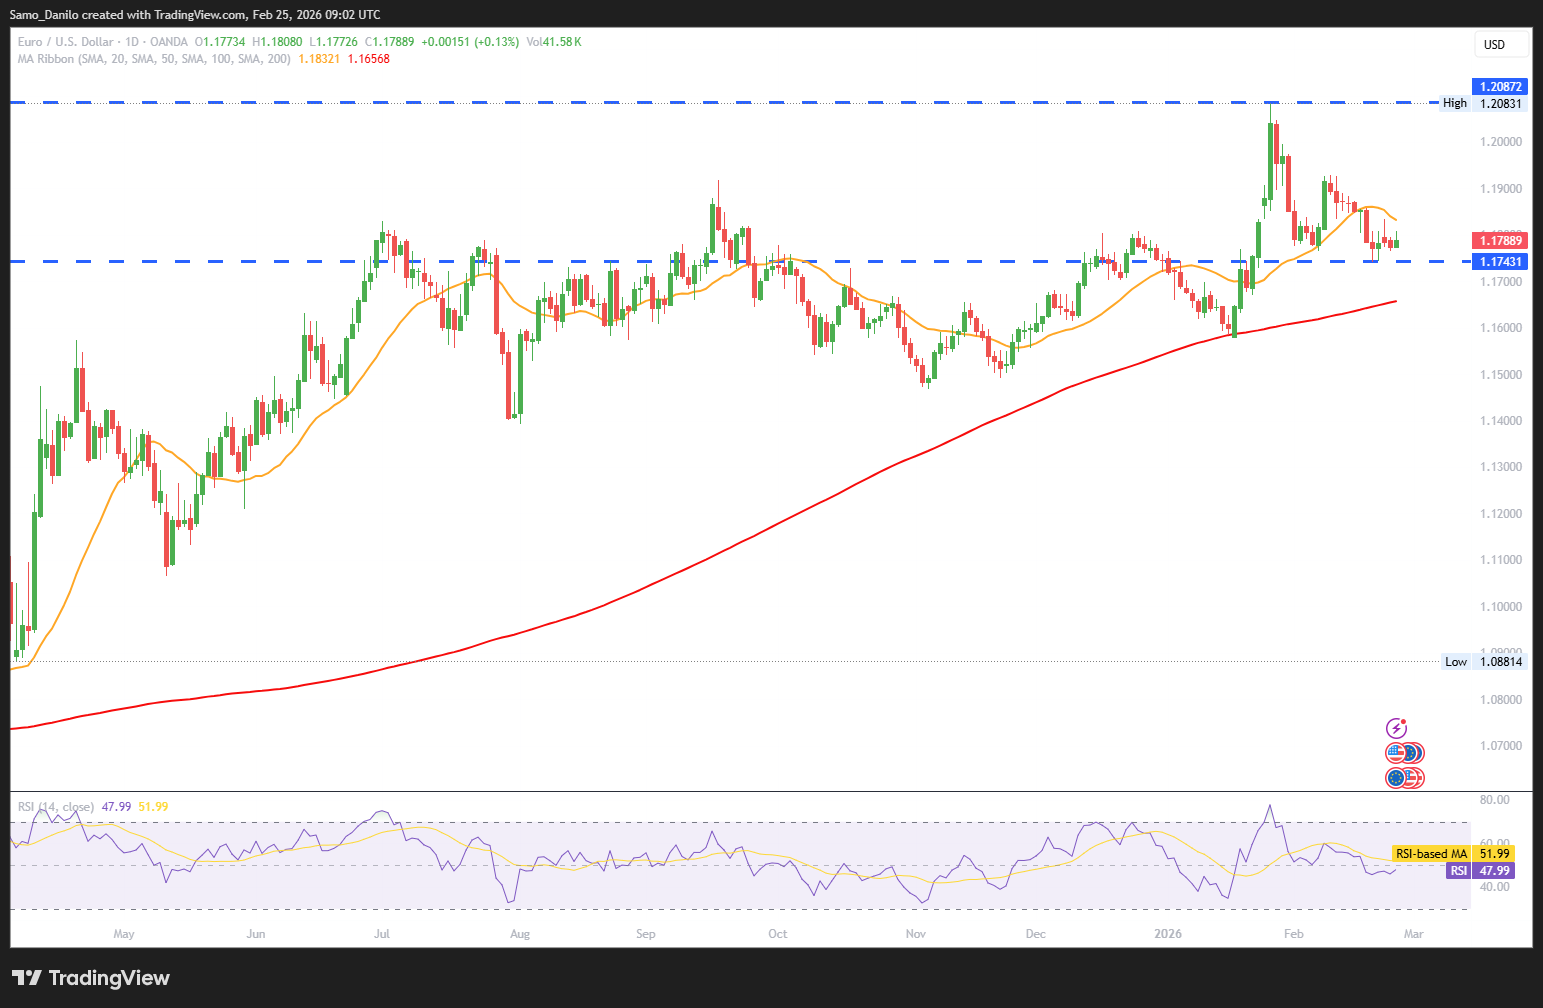This screenshot has height=1008, width=1543.
Task: Click the blue 1.20872 price label
Action: point(1500,87)
